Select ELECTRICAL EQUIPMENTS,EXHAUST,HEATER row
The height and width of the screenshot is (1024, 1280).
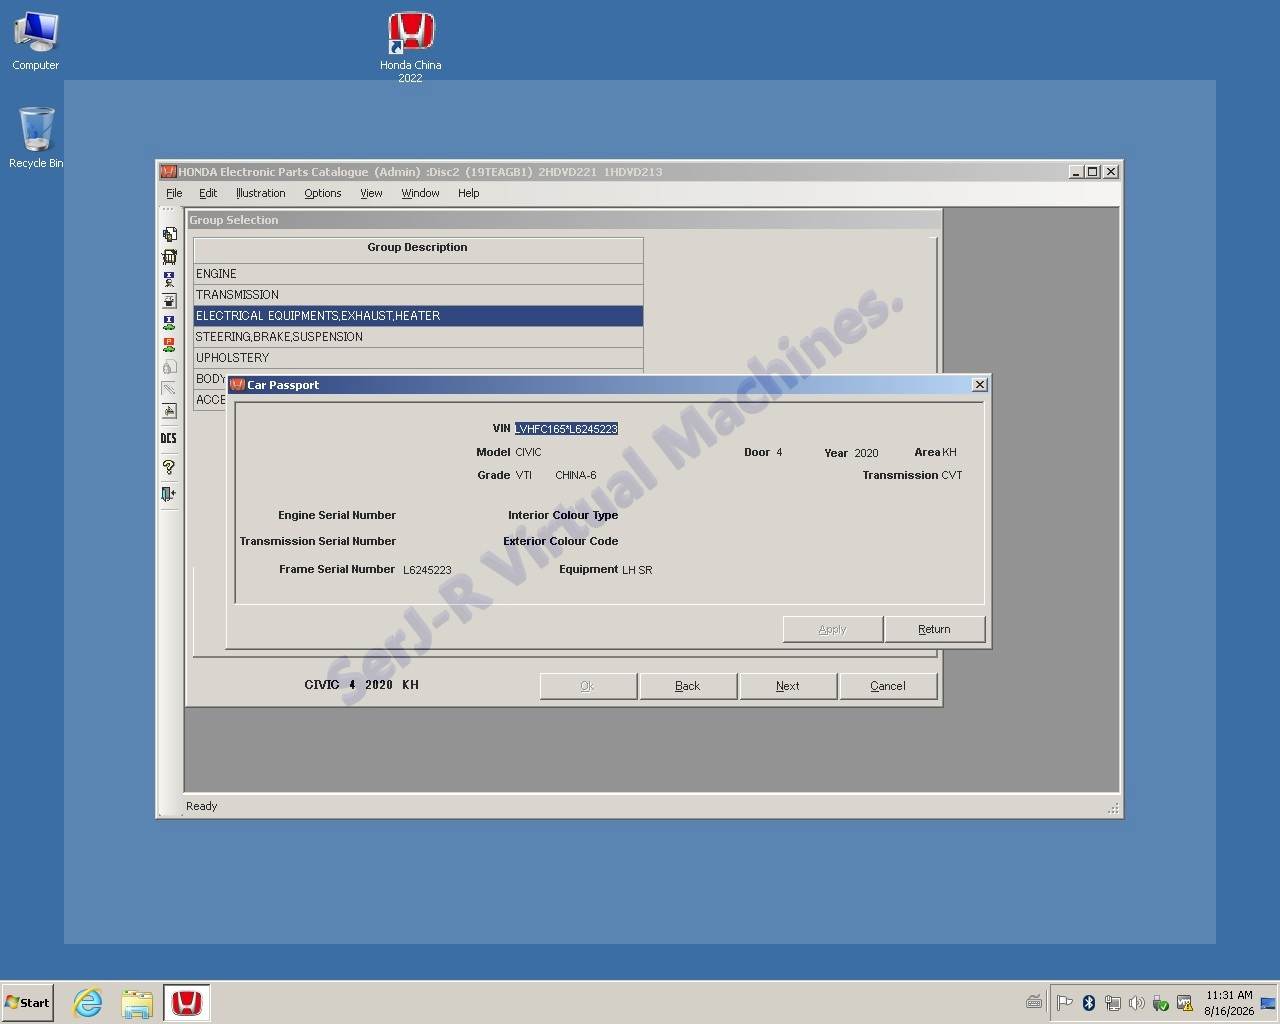click(x=418, y=316)
